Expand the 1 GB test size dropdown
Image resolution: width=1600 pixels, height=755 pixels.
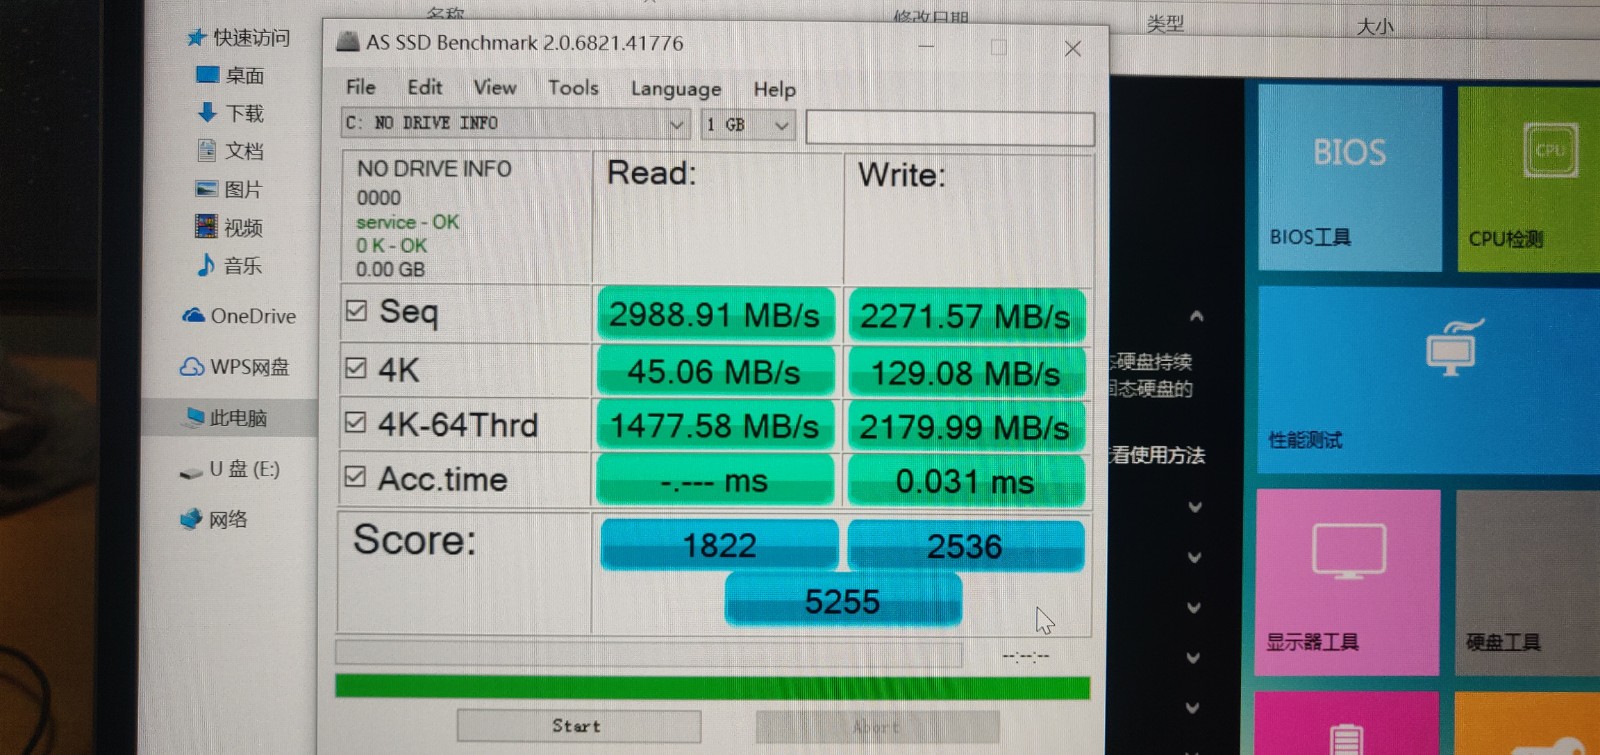[x=781, y=125]
